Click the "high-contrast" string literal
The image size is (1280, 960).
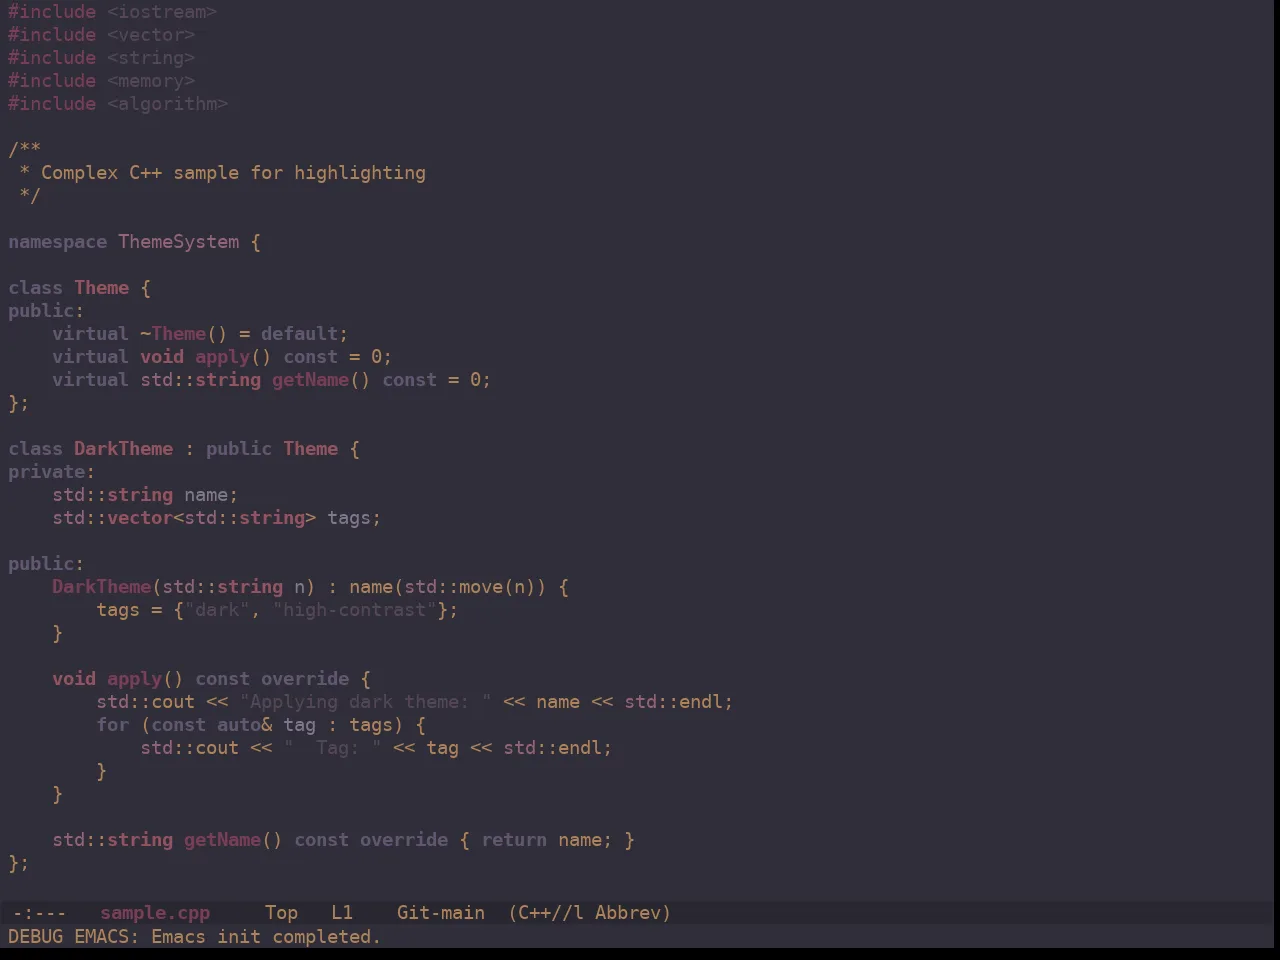click(x=354, y=610)
